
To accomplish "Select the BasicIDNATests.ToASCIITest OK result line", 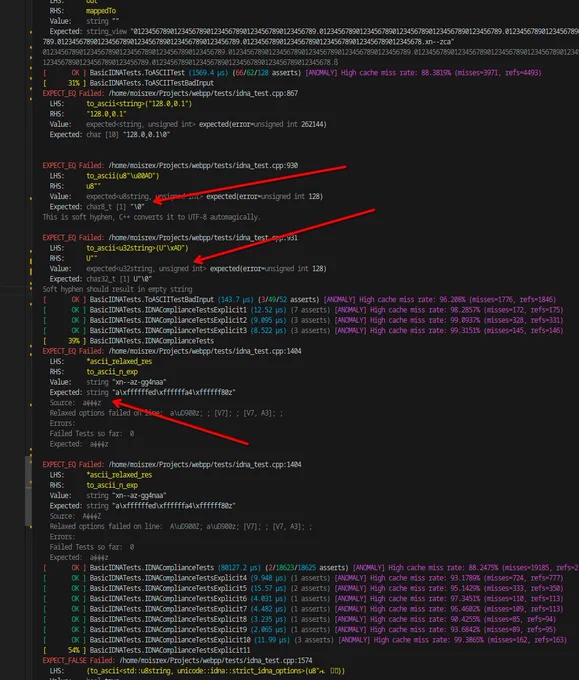I will [292, 72].
